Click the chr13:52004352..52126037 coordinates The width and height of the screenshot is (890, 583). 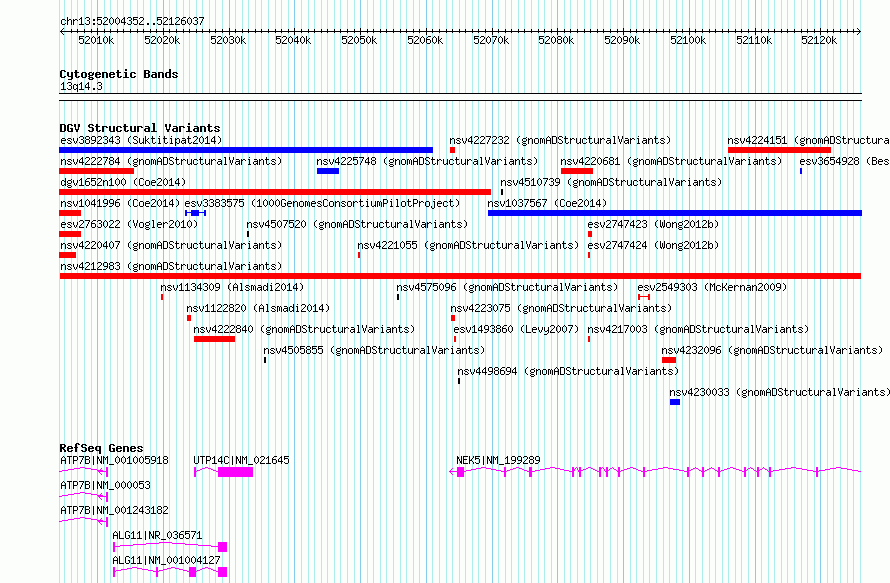(x=132, y=22)
